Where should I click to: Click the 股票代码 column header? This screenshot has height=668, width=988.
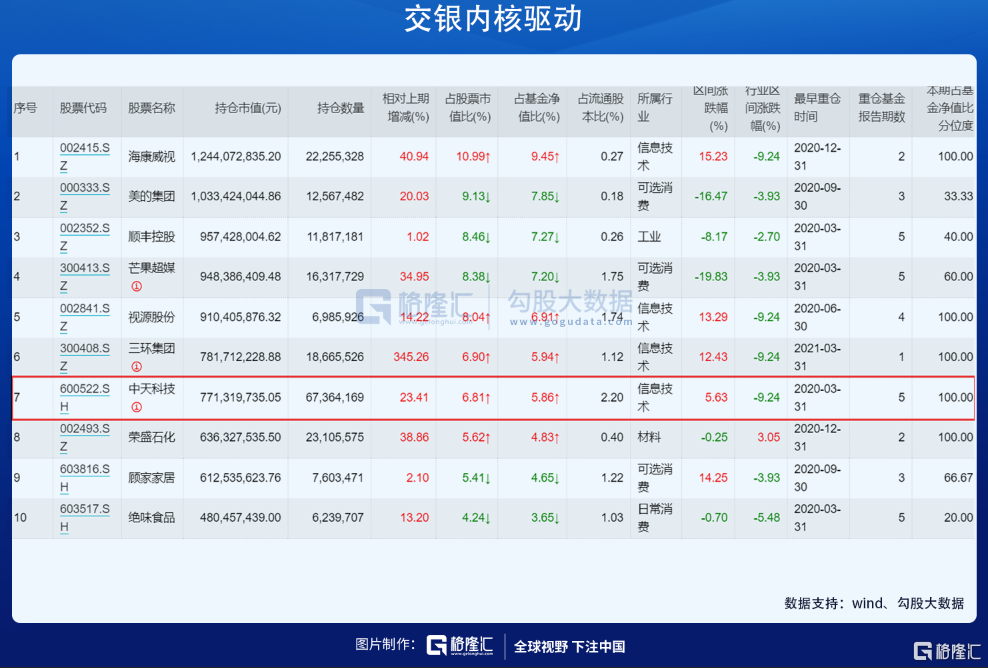[x=83, y=108]
